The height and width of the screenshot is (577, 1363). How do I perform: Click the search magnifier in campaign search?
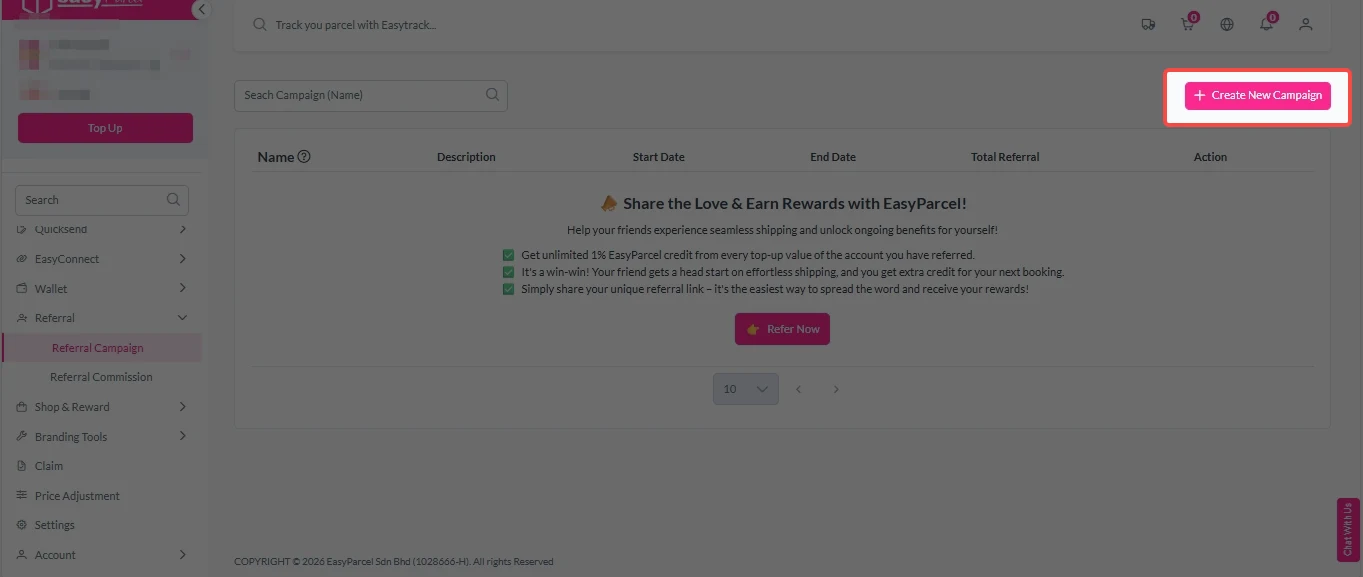492,95
